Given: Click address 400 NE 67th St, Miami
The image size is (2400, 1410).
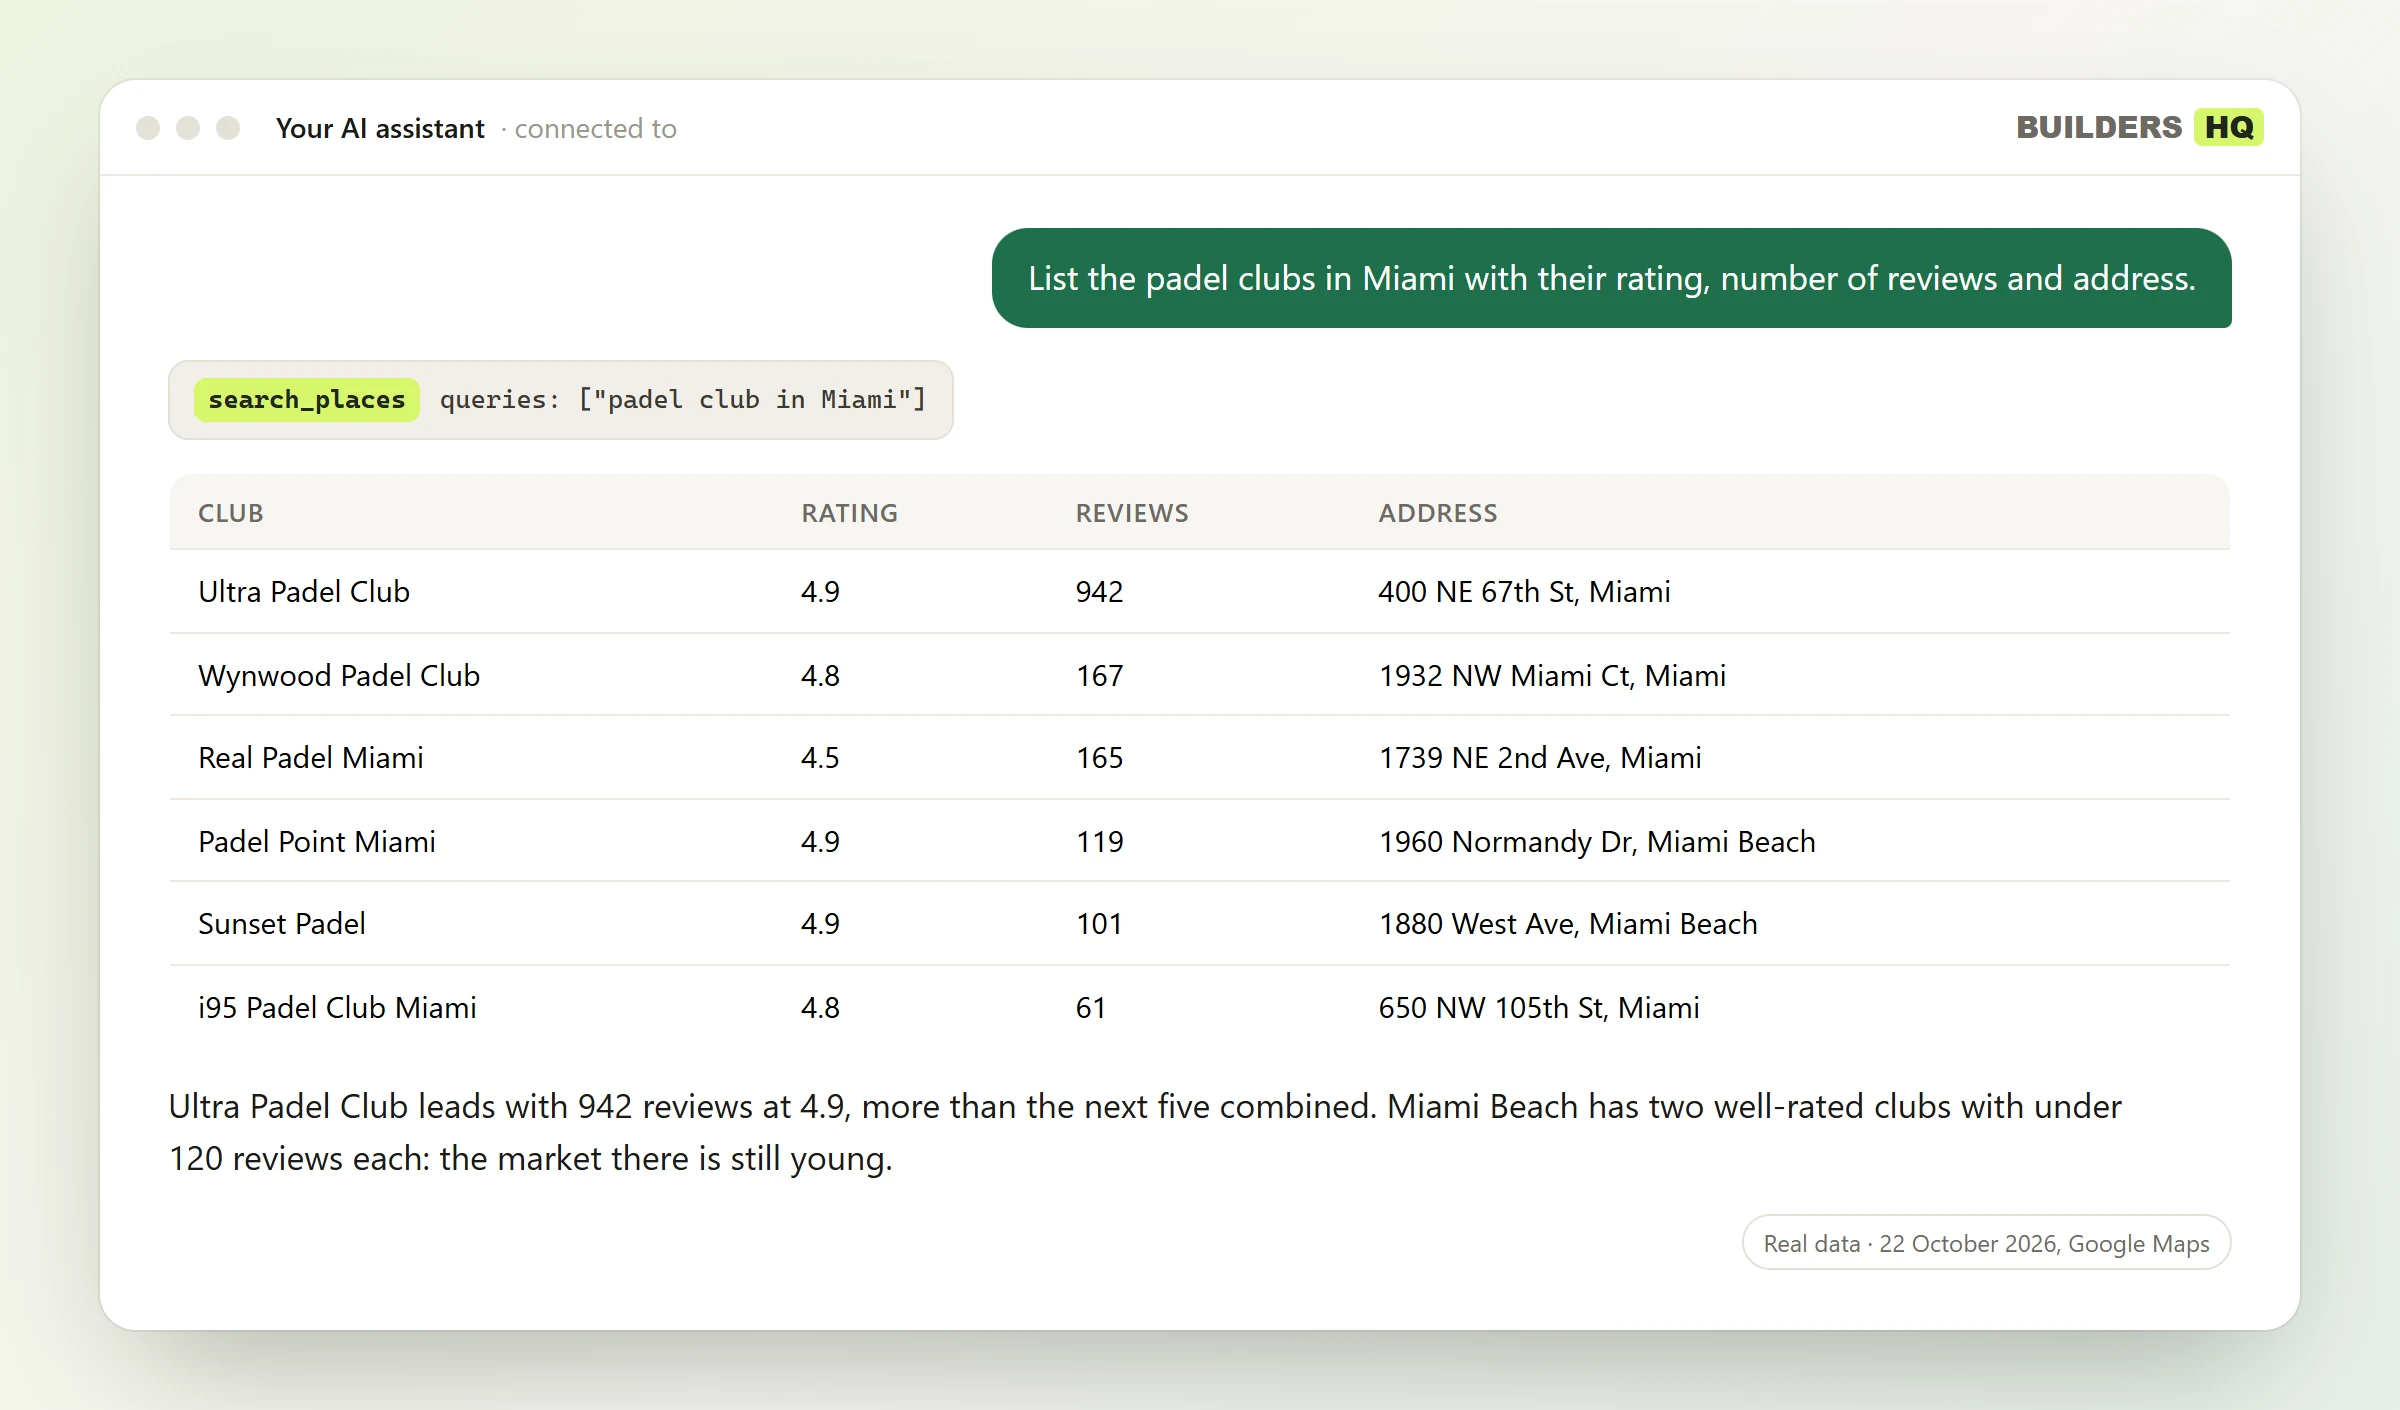Looking at the screenshot, I should (x=1525, y=592).
